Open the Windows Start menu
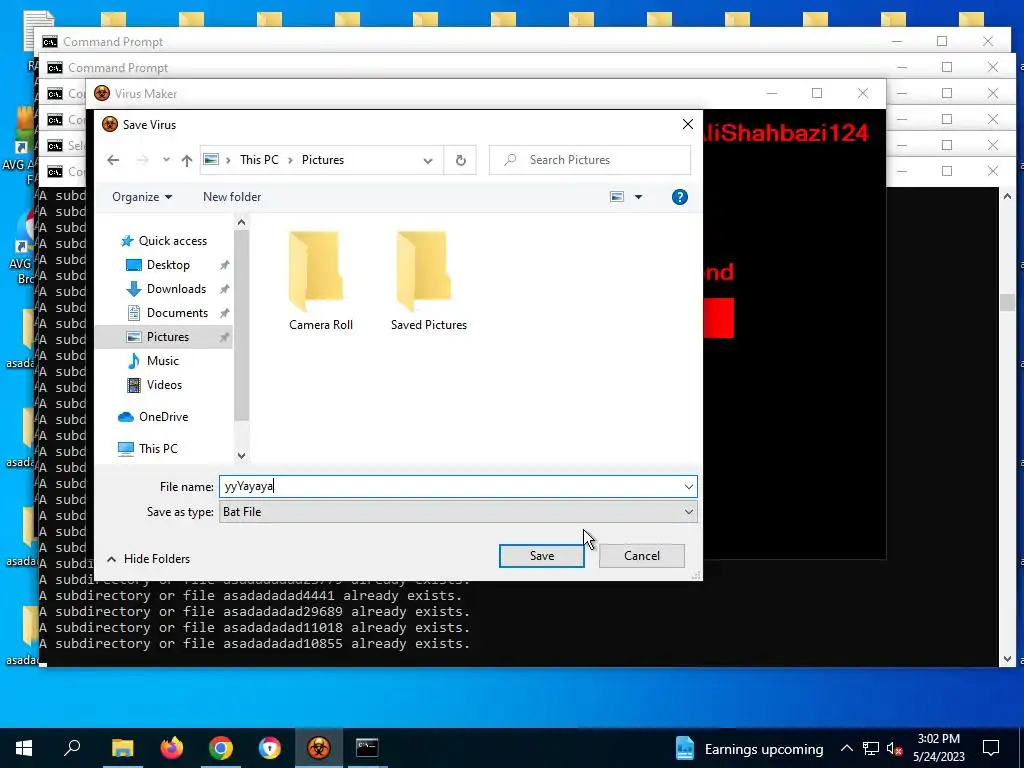 [x=24, y=748]
